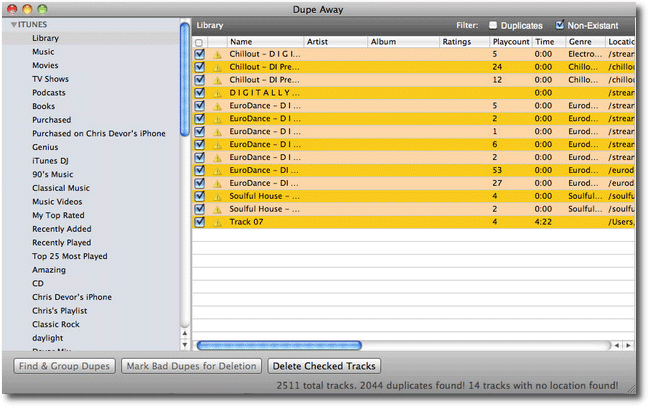
Task: Collapse the ITUNES sidebar group triangle
Action: (x=14, y=25)
